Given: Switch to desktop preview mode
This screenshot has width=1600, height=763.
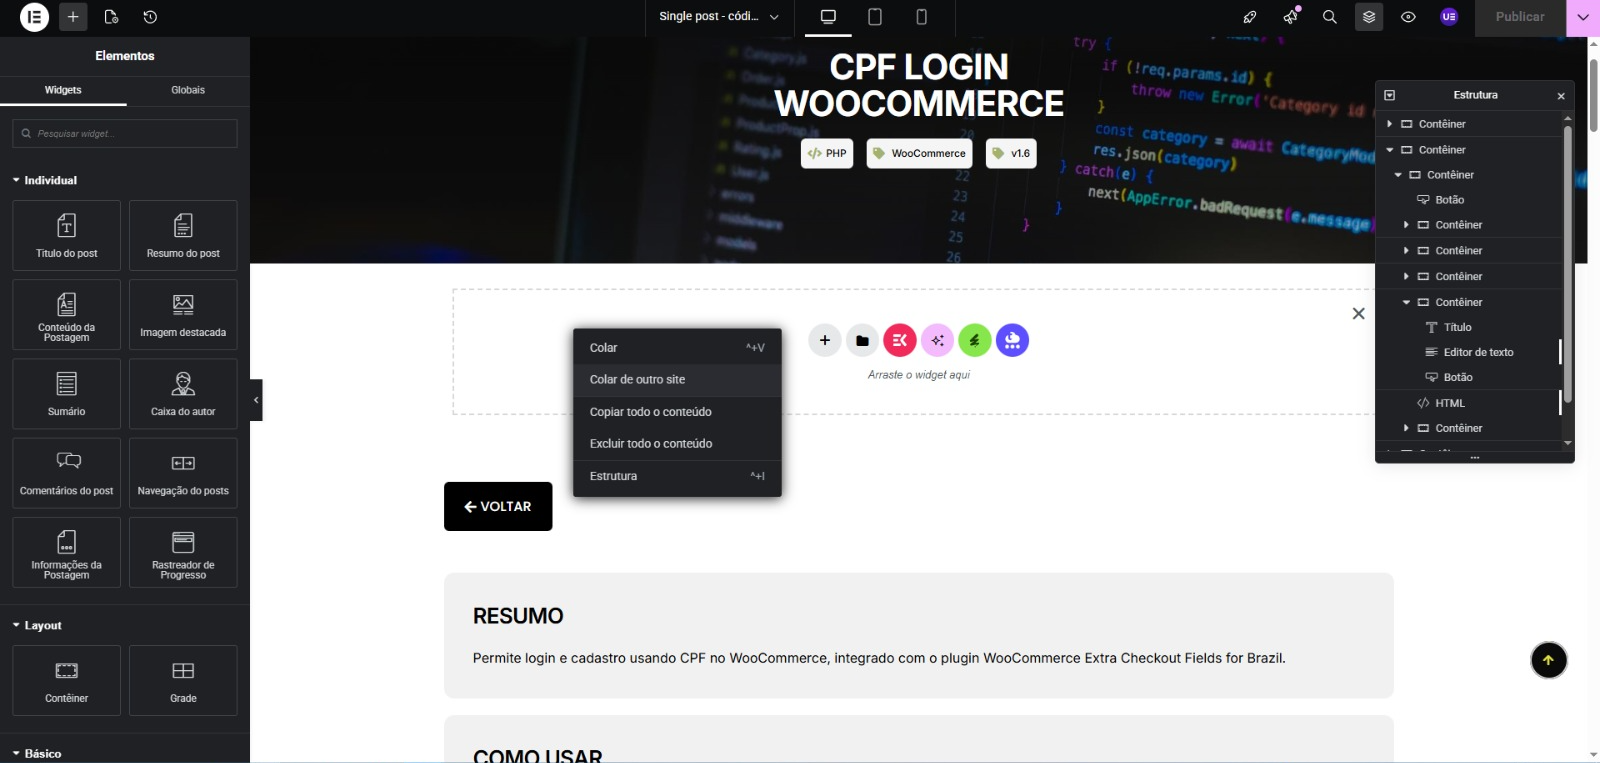Looking at the screenshot, I should (x=828, y=17).
